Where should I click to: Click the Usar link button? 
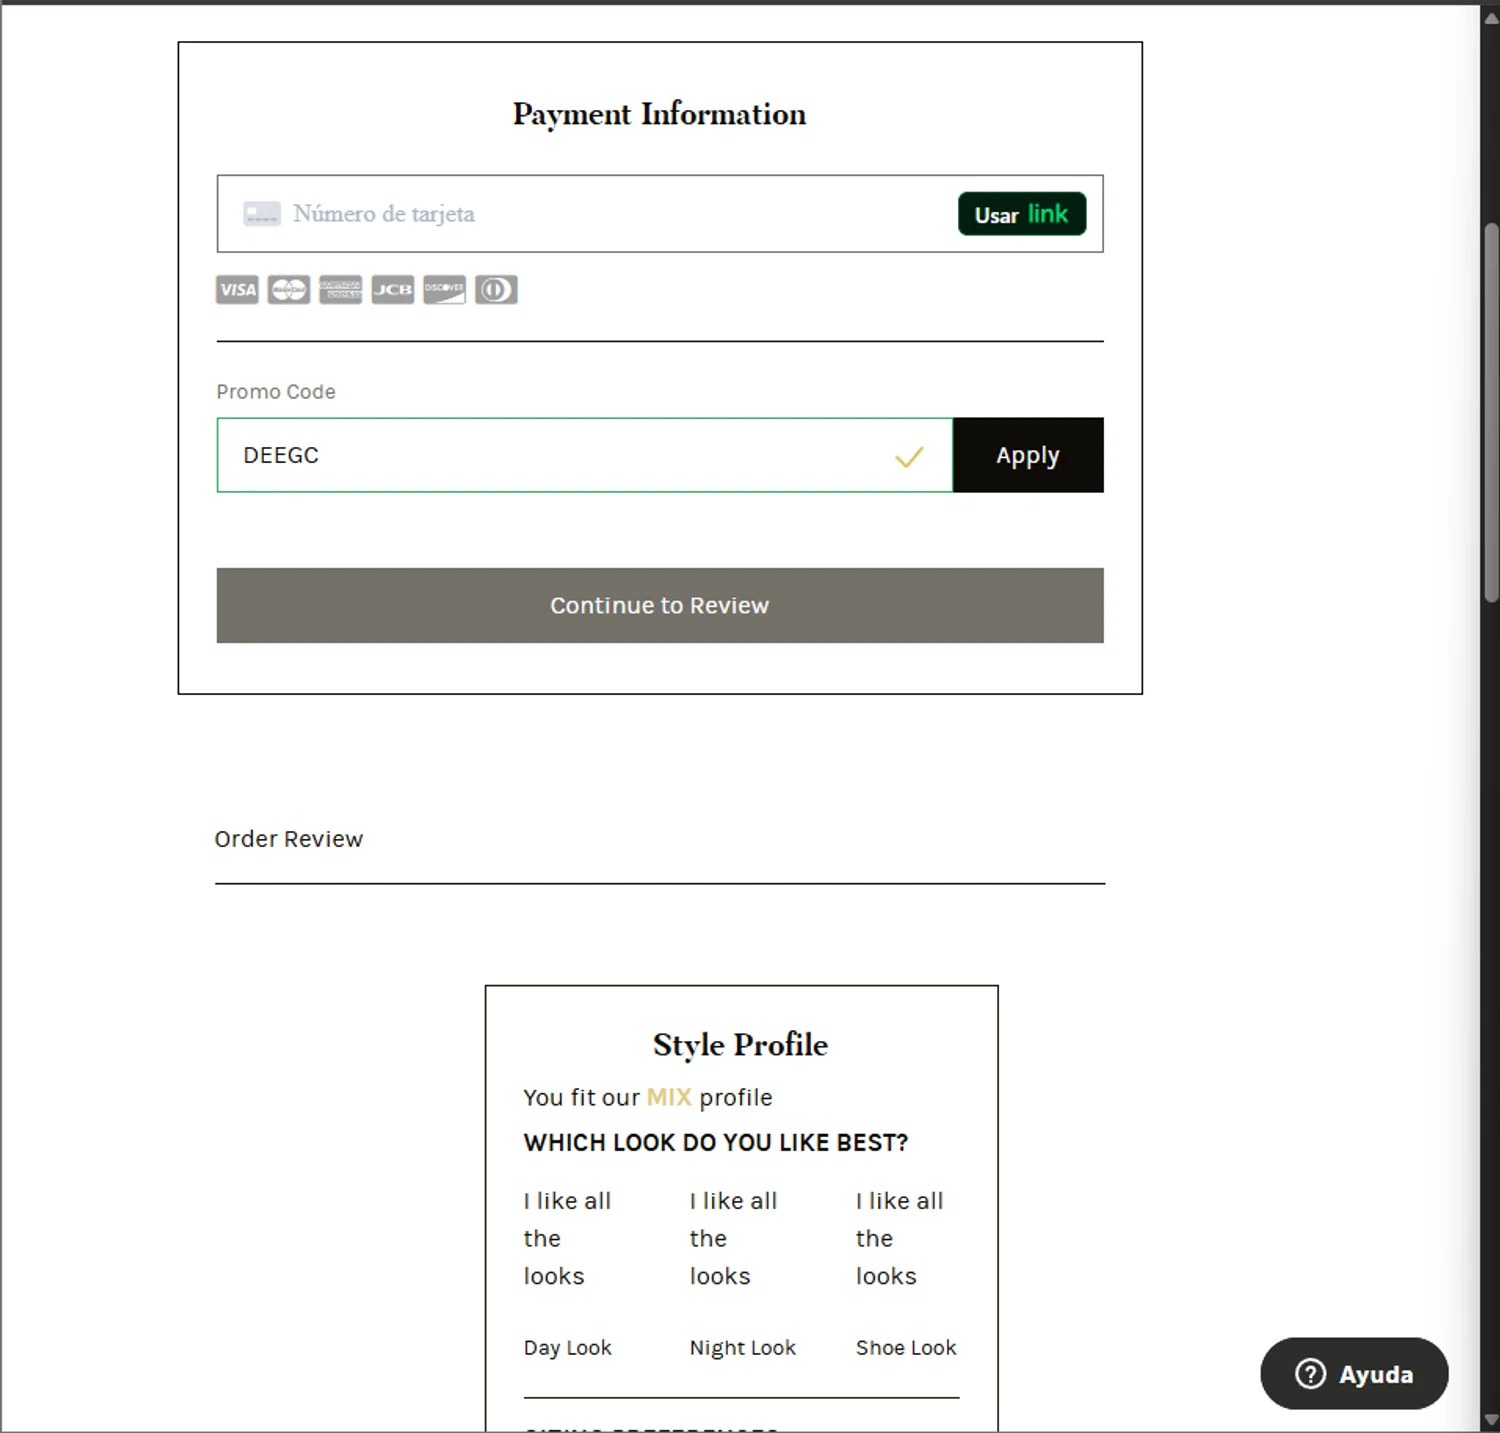(1022, 214)
